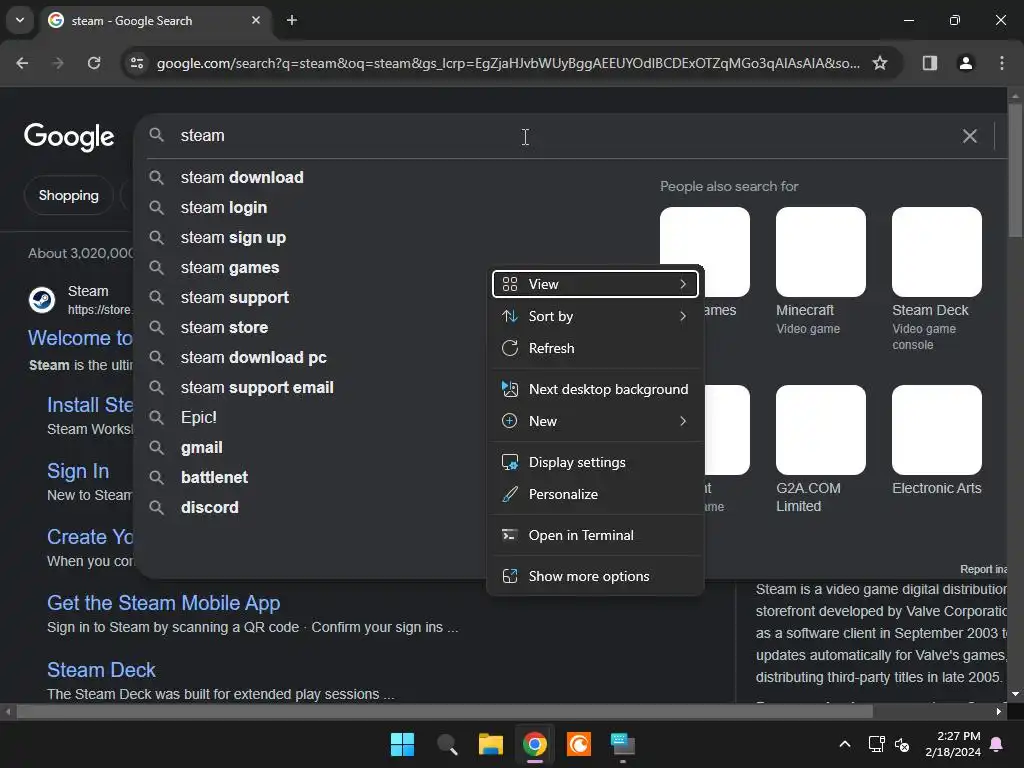Click Show more options

pos(595,577)
